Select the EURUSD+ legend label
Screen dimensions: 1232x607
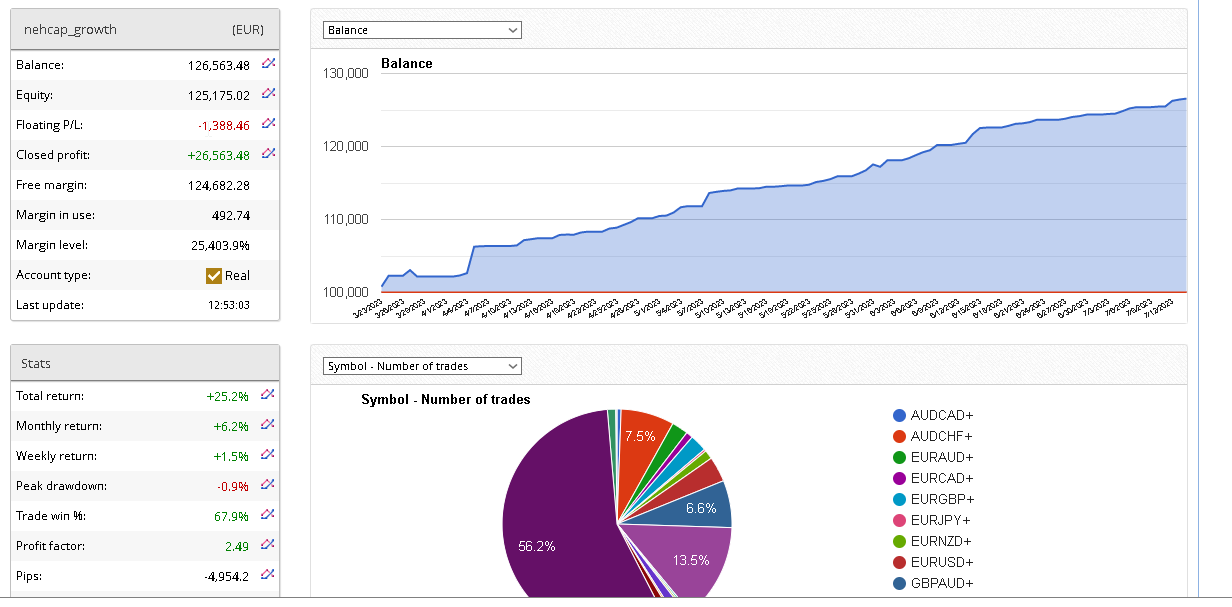coord(941,562)
